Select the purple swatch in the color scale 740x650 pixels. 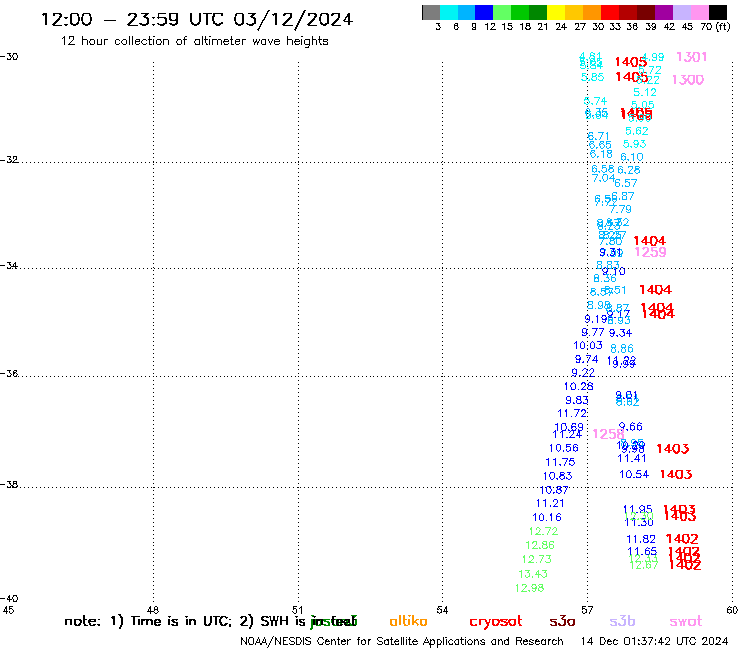click(664, 12)
